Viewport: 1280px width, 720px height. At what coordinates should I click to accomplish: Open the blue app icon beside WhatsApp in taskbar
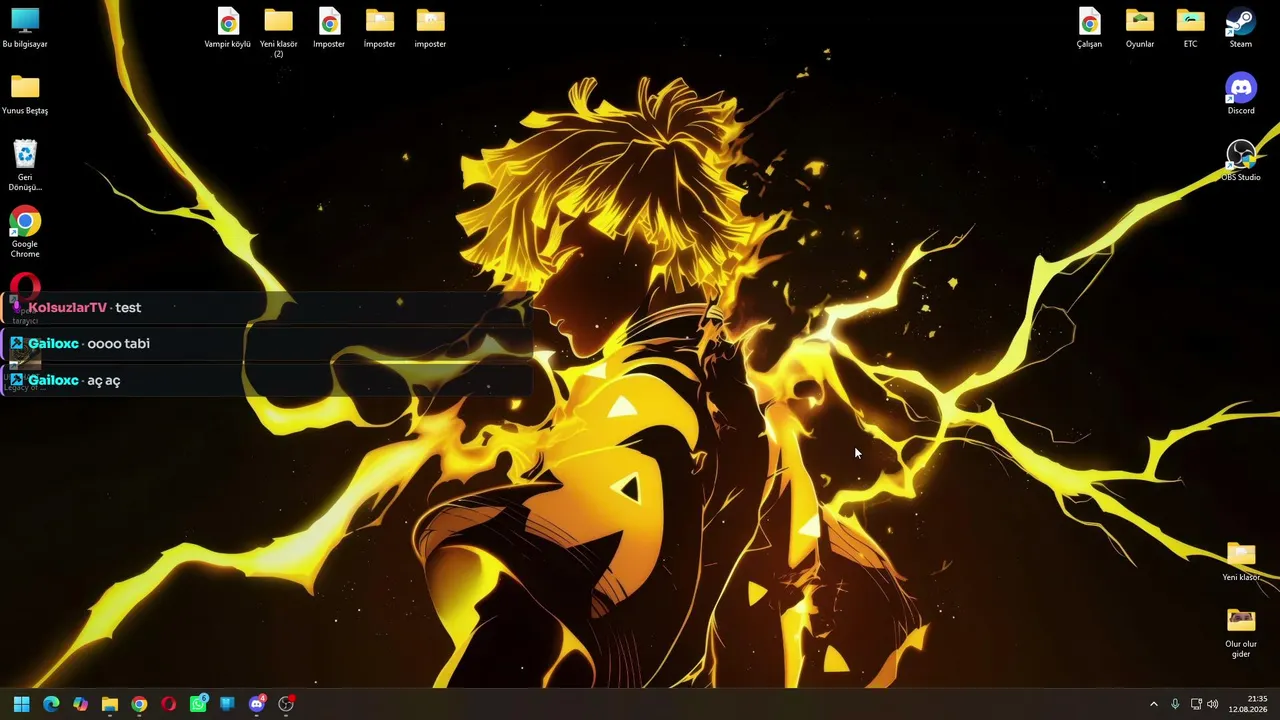click(x=227, y=704)
